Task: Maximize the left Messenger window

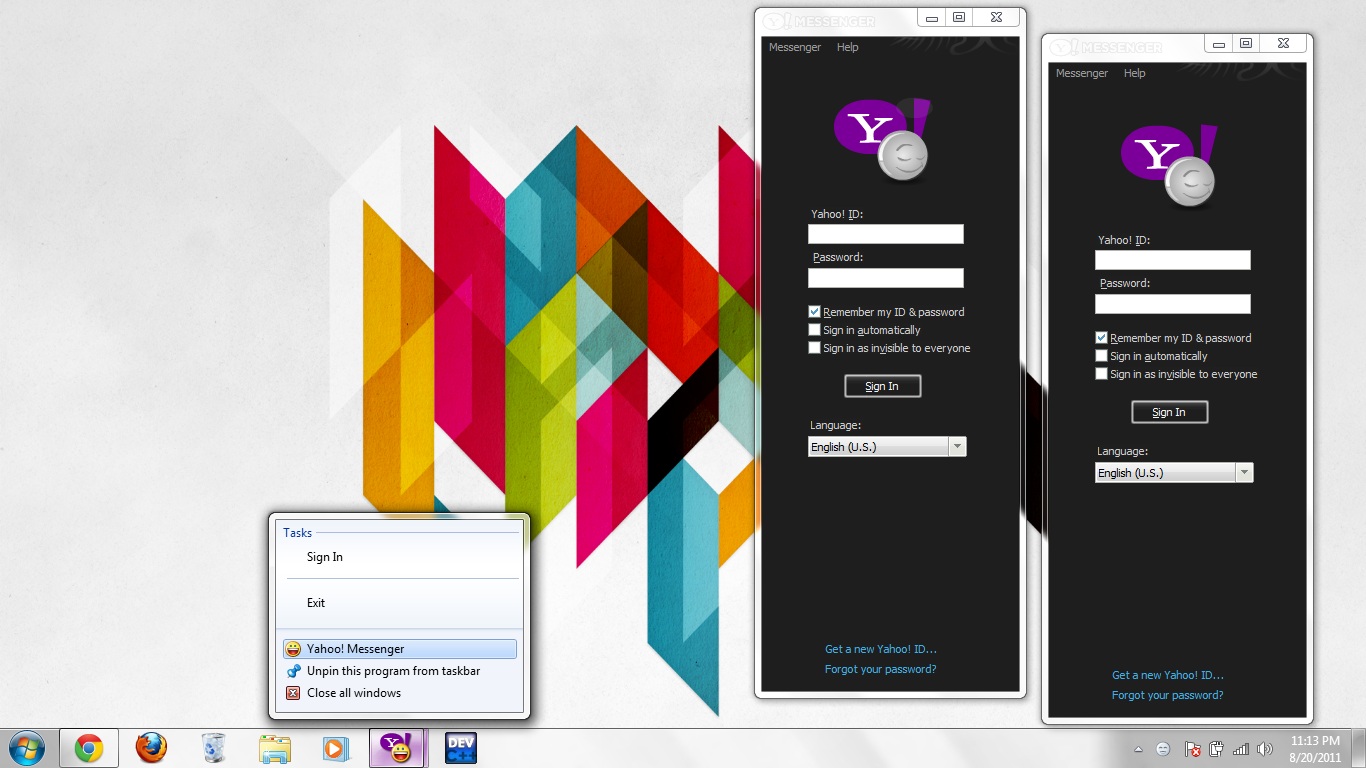Action: tap(958, 17)
